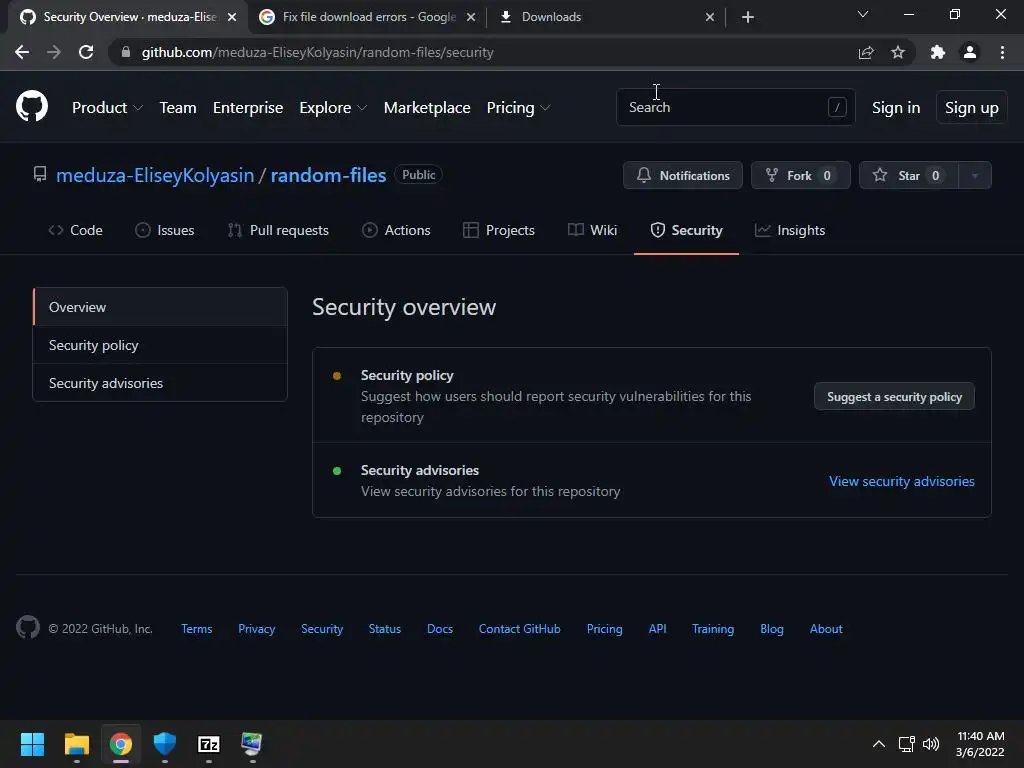Viewport: 1024px width, 768px height.
Task: Open the Docs footer link
Action: pos(440,628)
